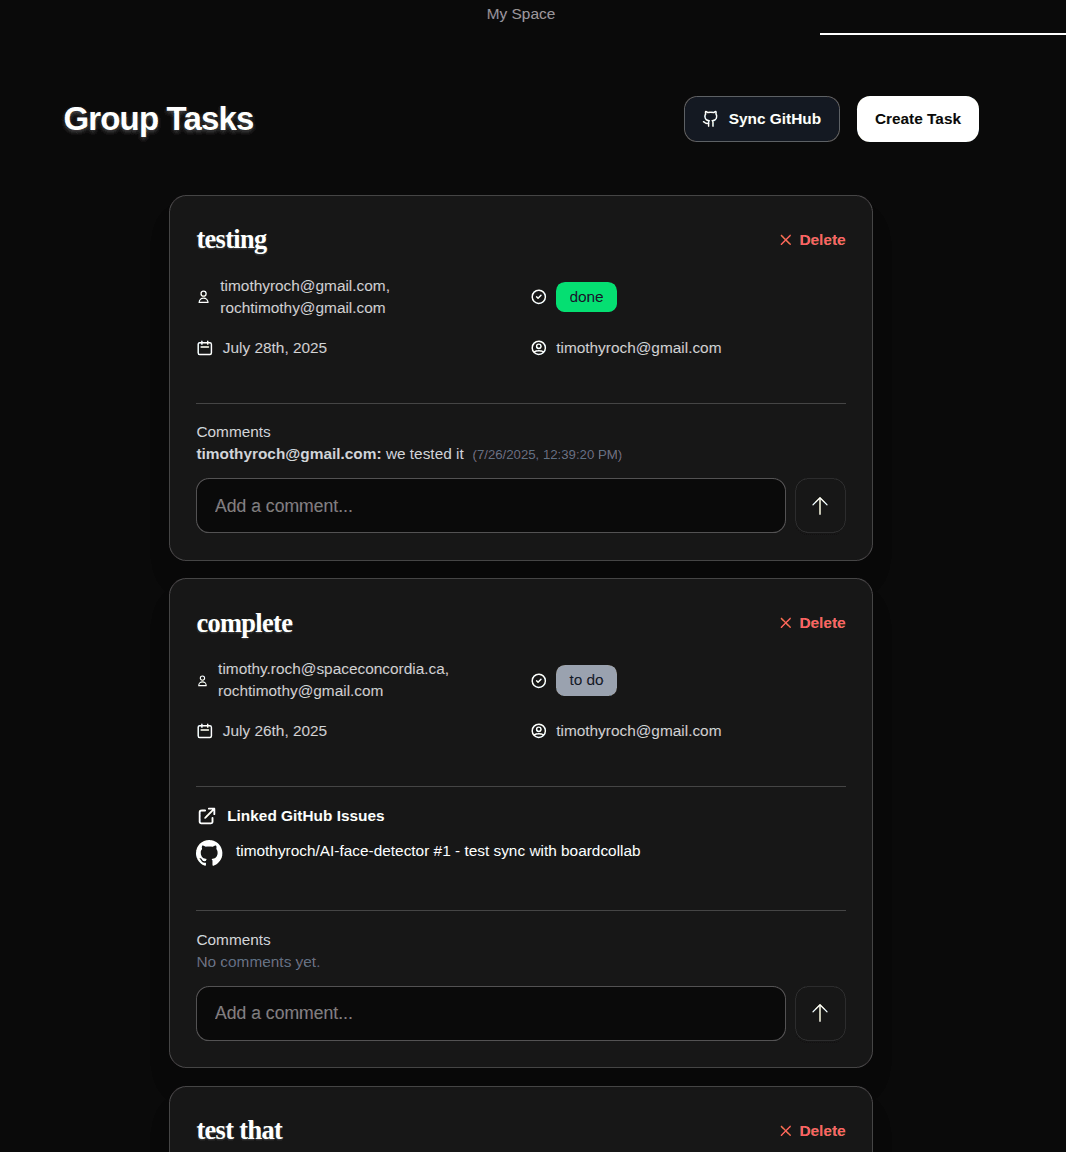The image size is (1066, 1152).
Task: Click the avatar icon beside timothyroch@gmail.com creator
Action: [x=539, y=347]
